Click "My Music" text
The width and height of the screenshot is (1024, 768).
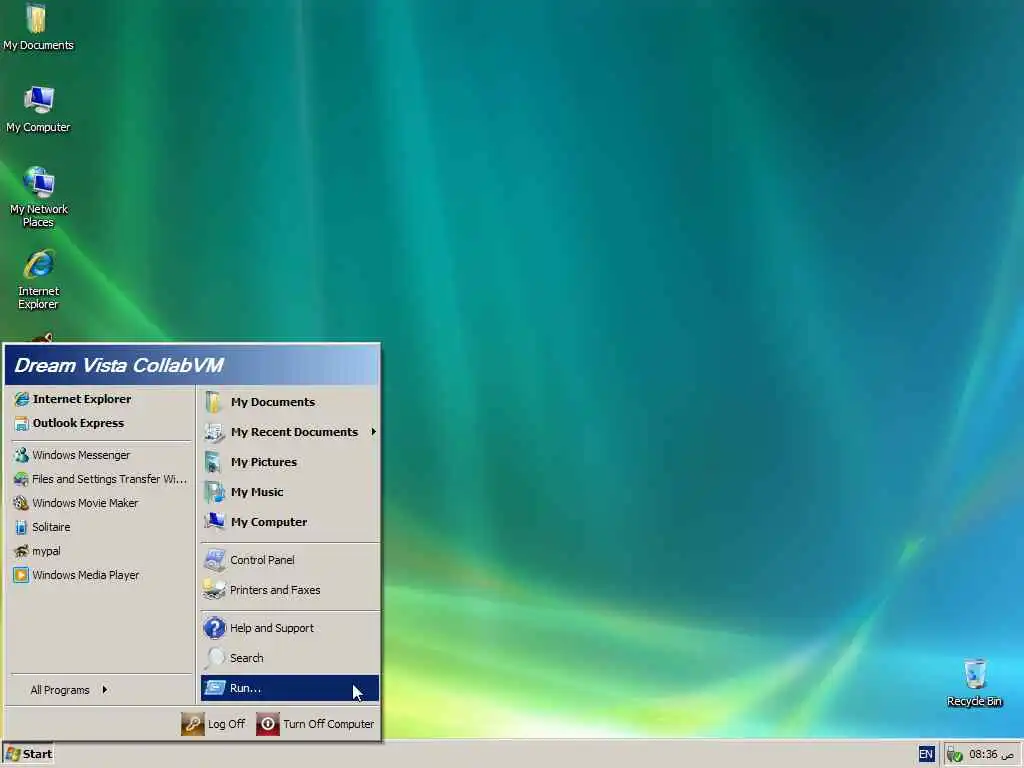tap(257, 492)
